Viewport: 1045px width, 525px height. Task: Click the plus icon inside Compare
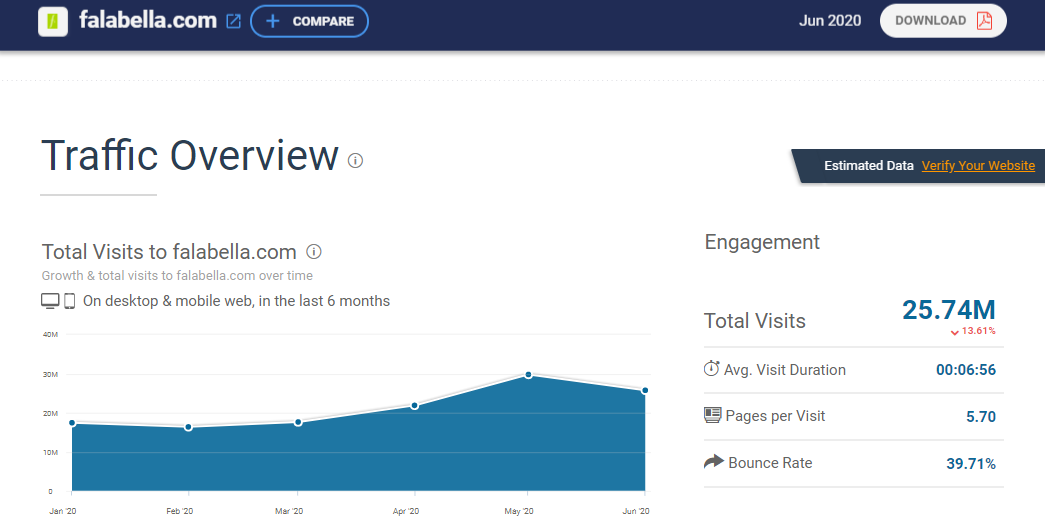[272, 21]
